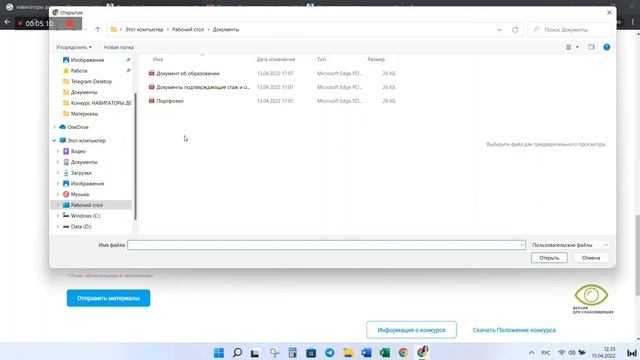Sort files by the Размер column
Viewport: 640px width, 360px height.
point(376,60)
